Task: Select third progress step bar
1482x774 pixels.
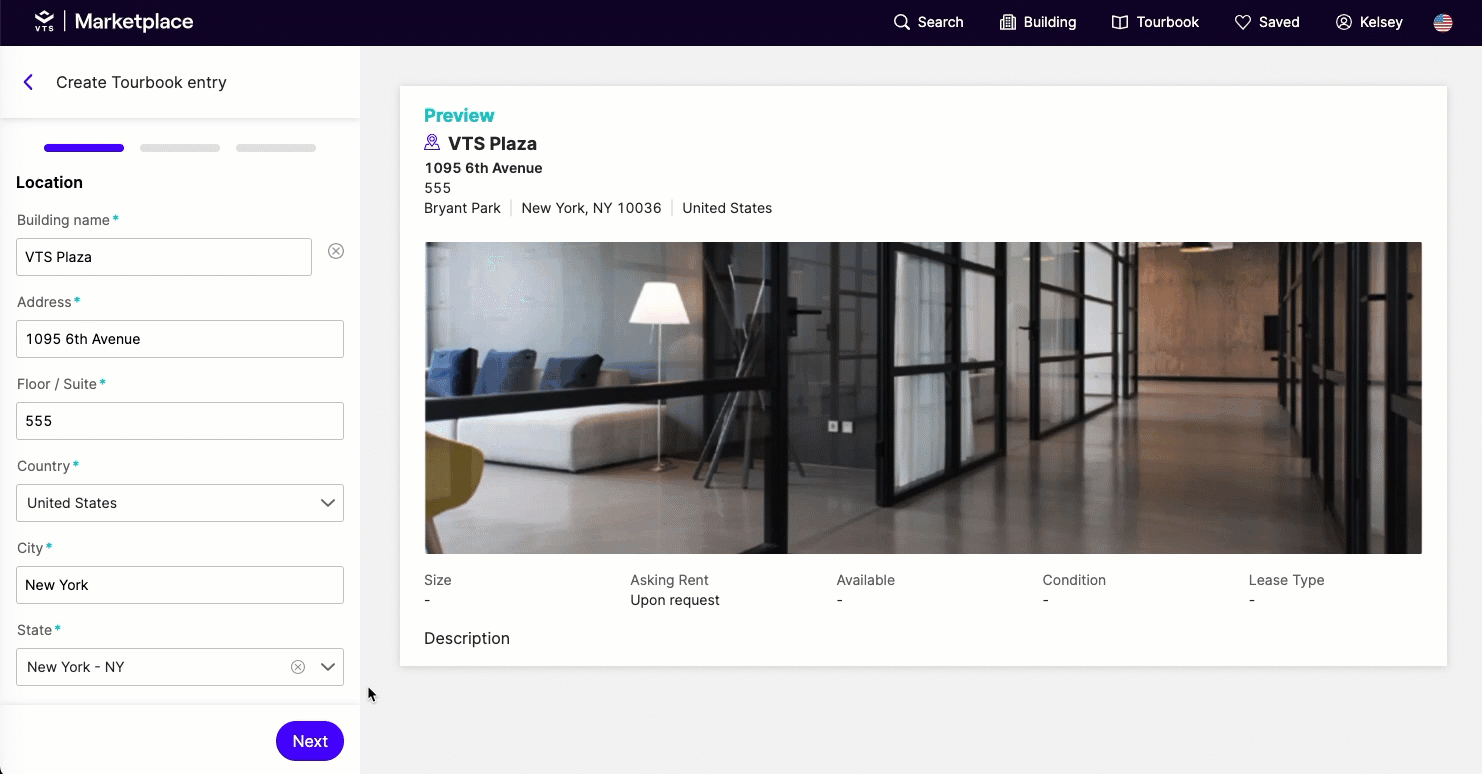Action: [x=276, y=148]
